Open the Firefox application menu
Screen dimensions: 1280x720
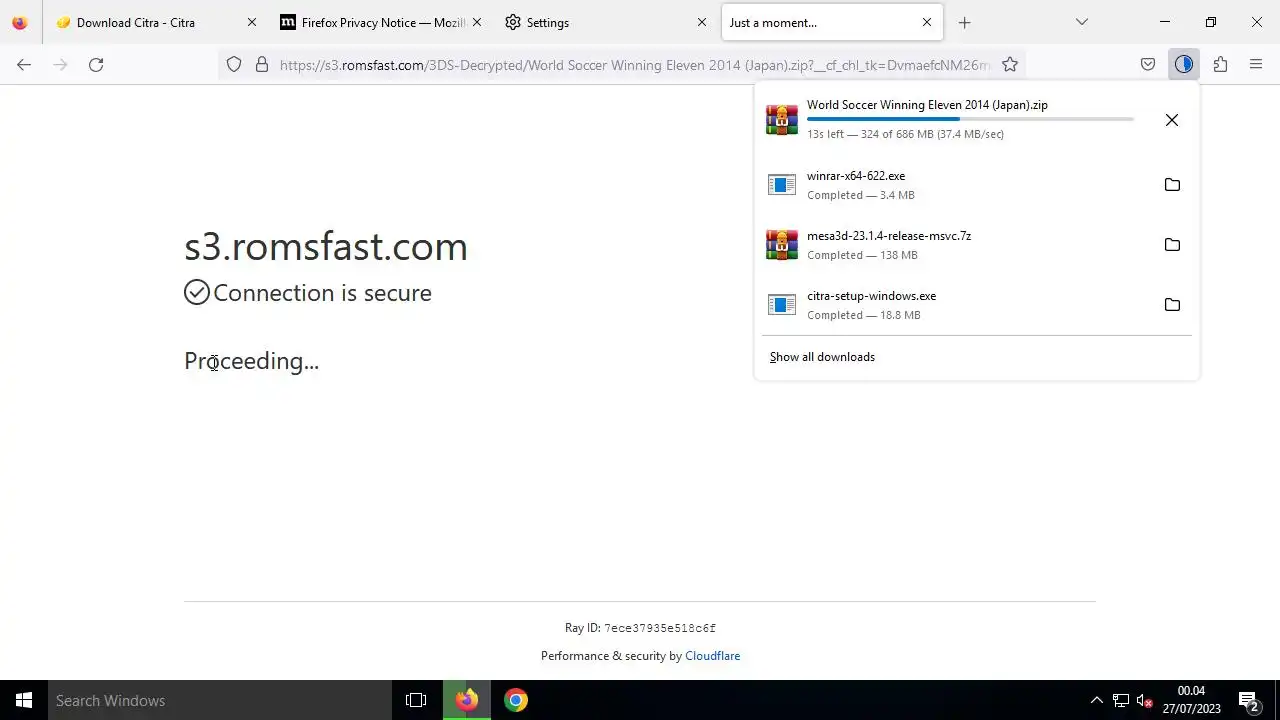(1256, 64)
